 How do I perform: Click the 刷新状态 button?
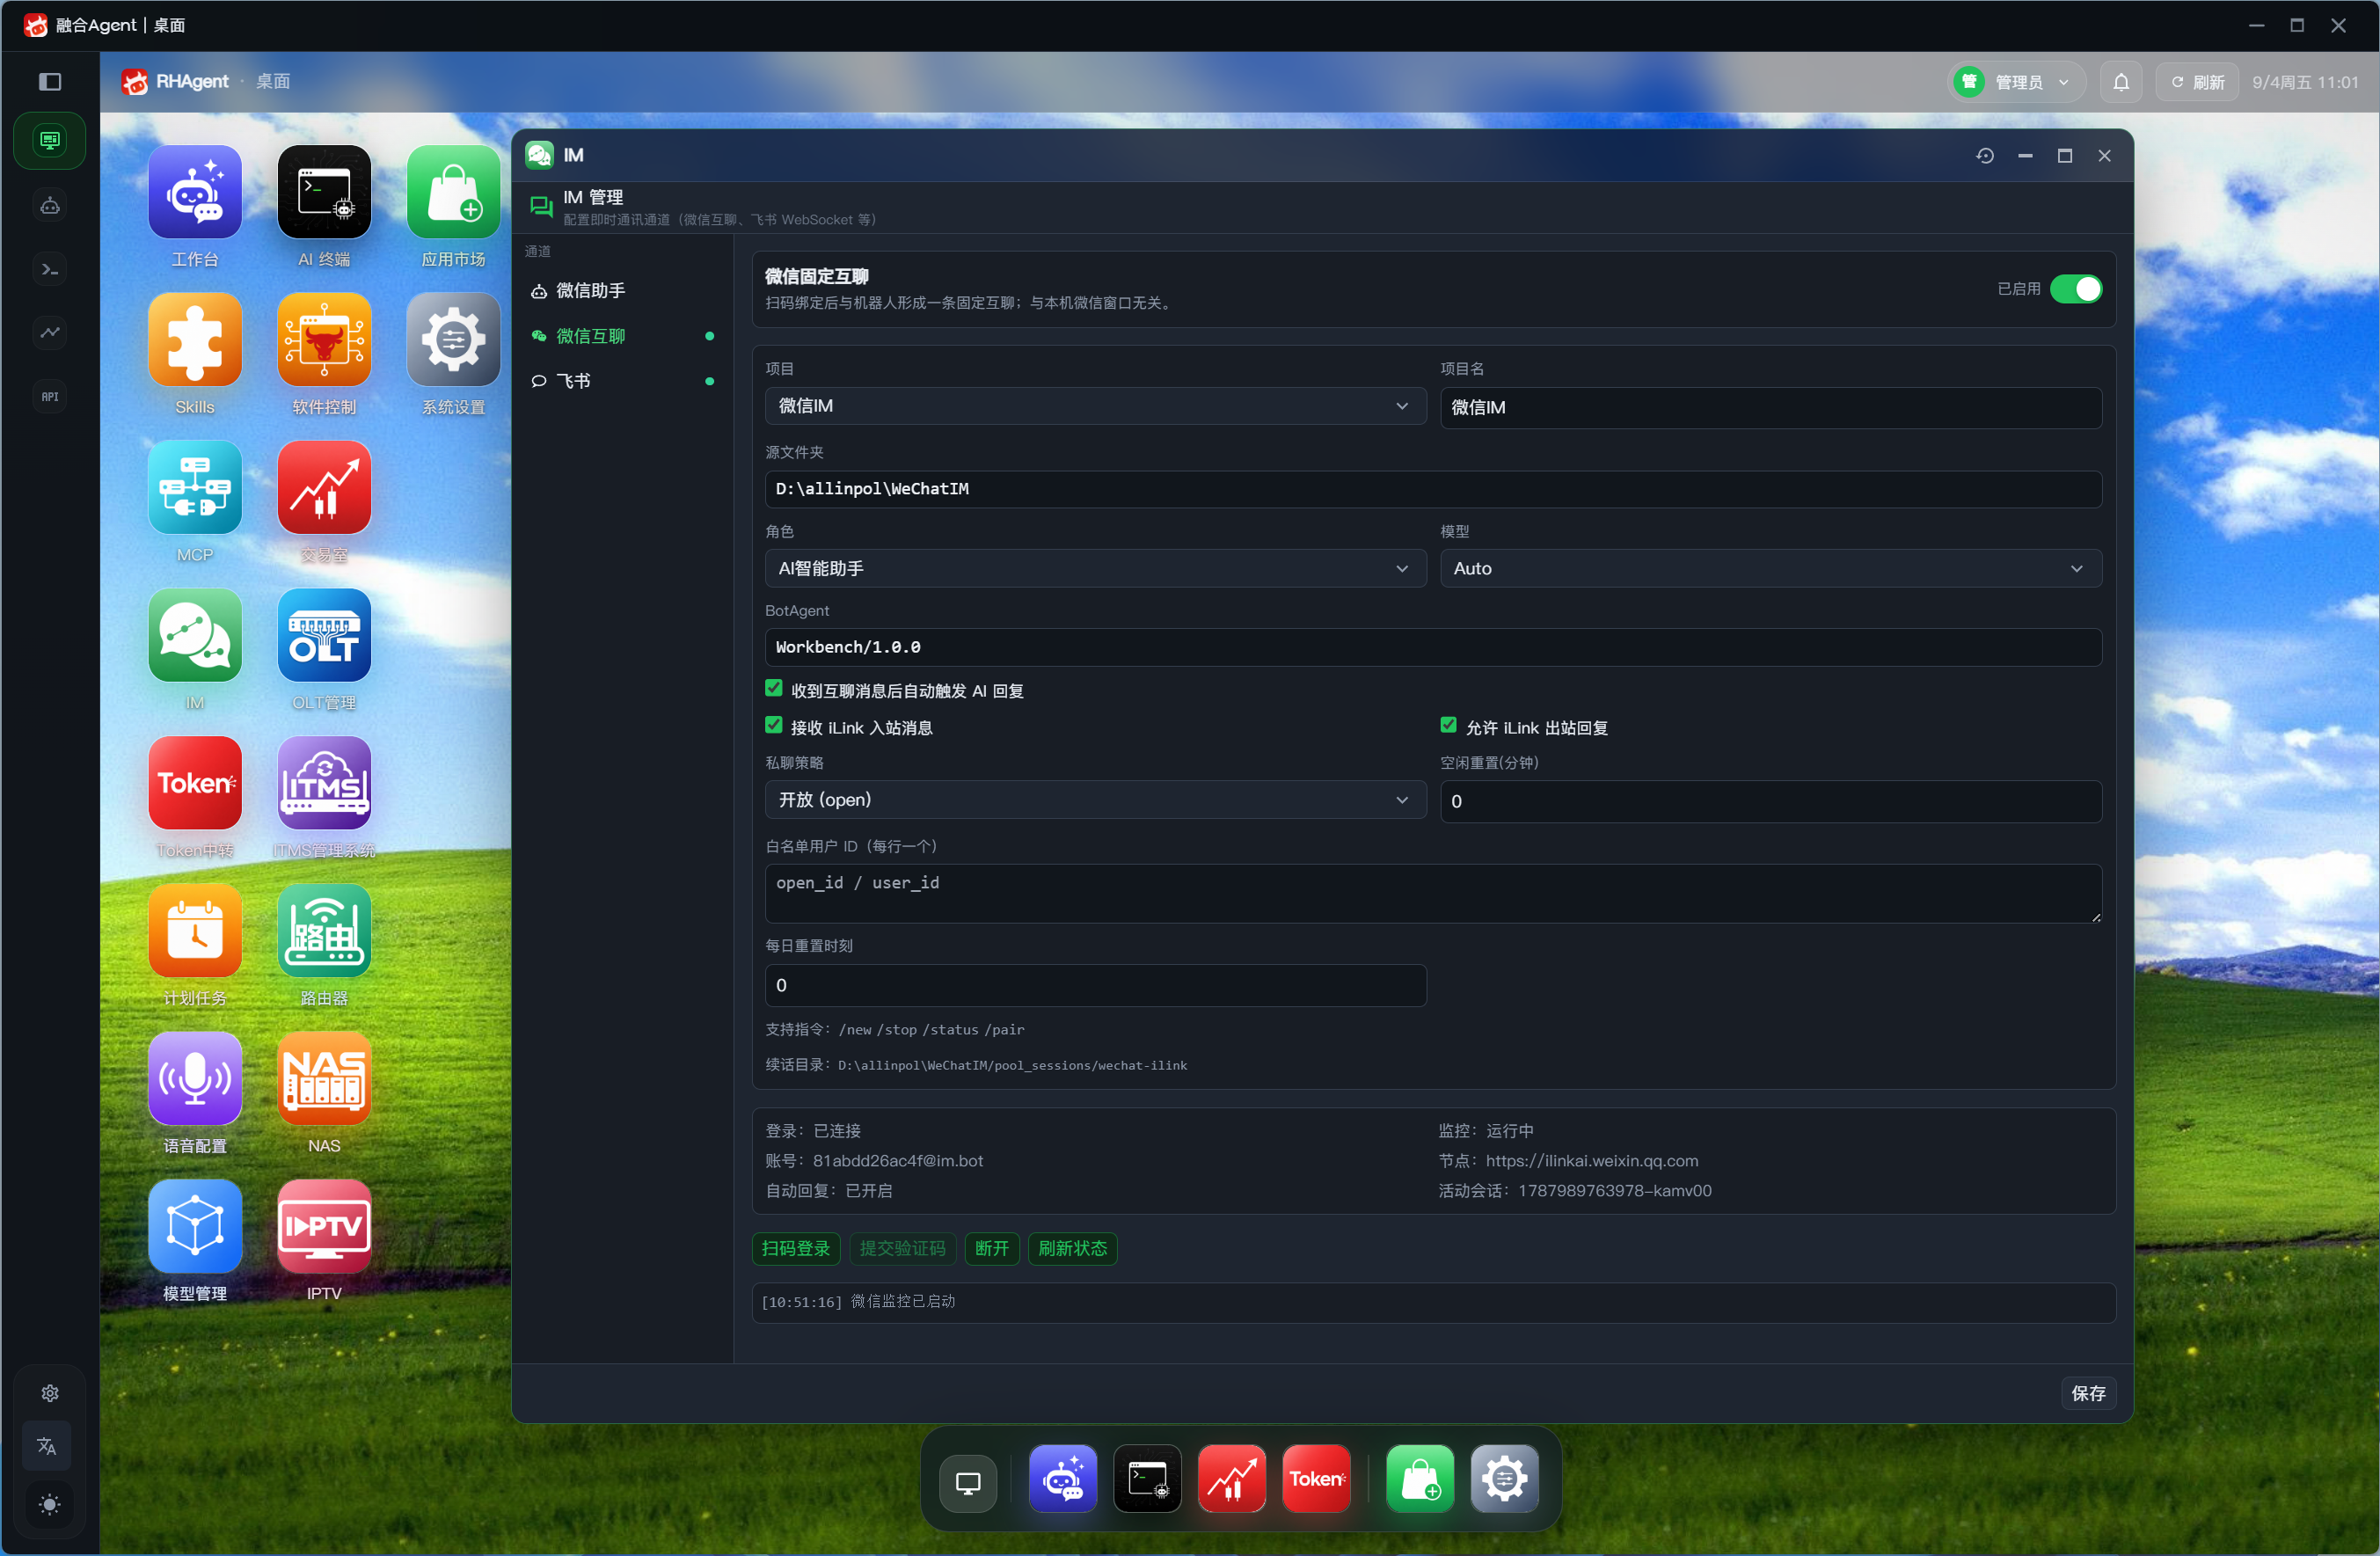coord(1072,1249)
